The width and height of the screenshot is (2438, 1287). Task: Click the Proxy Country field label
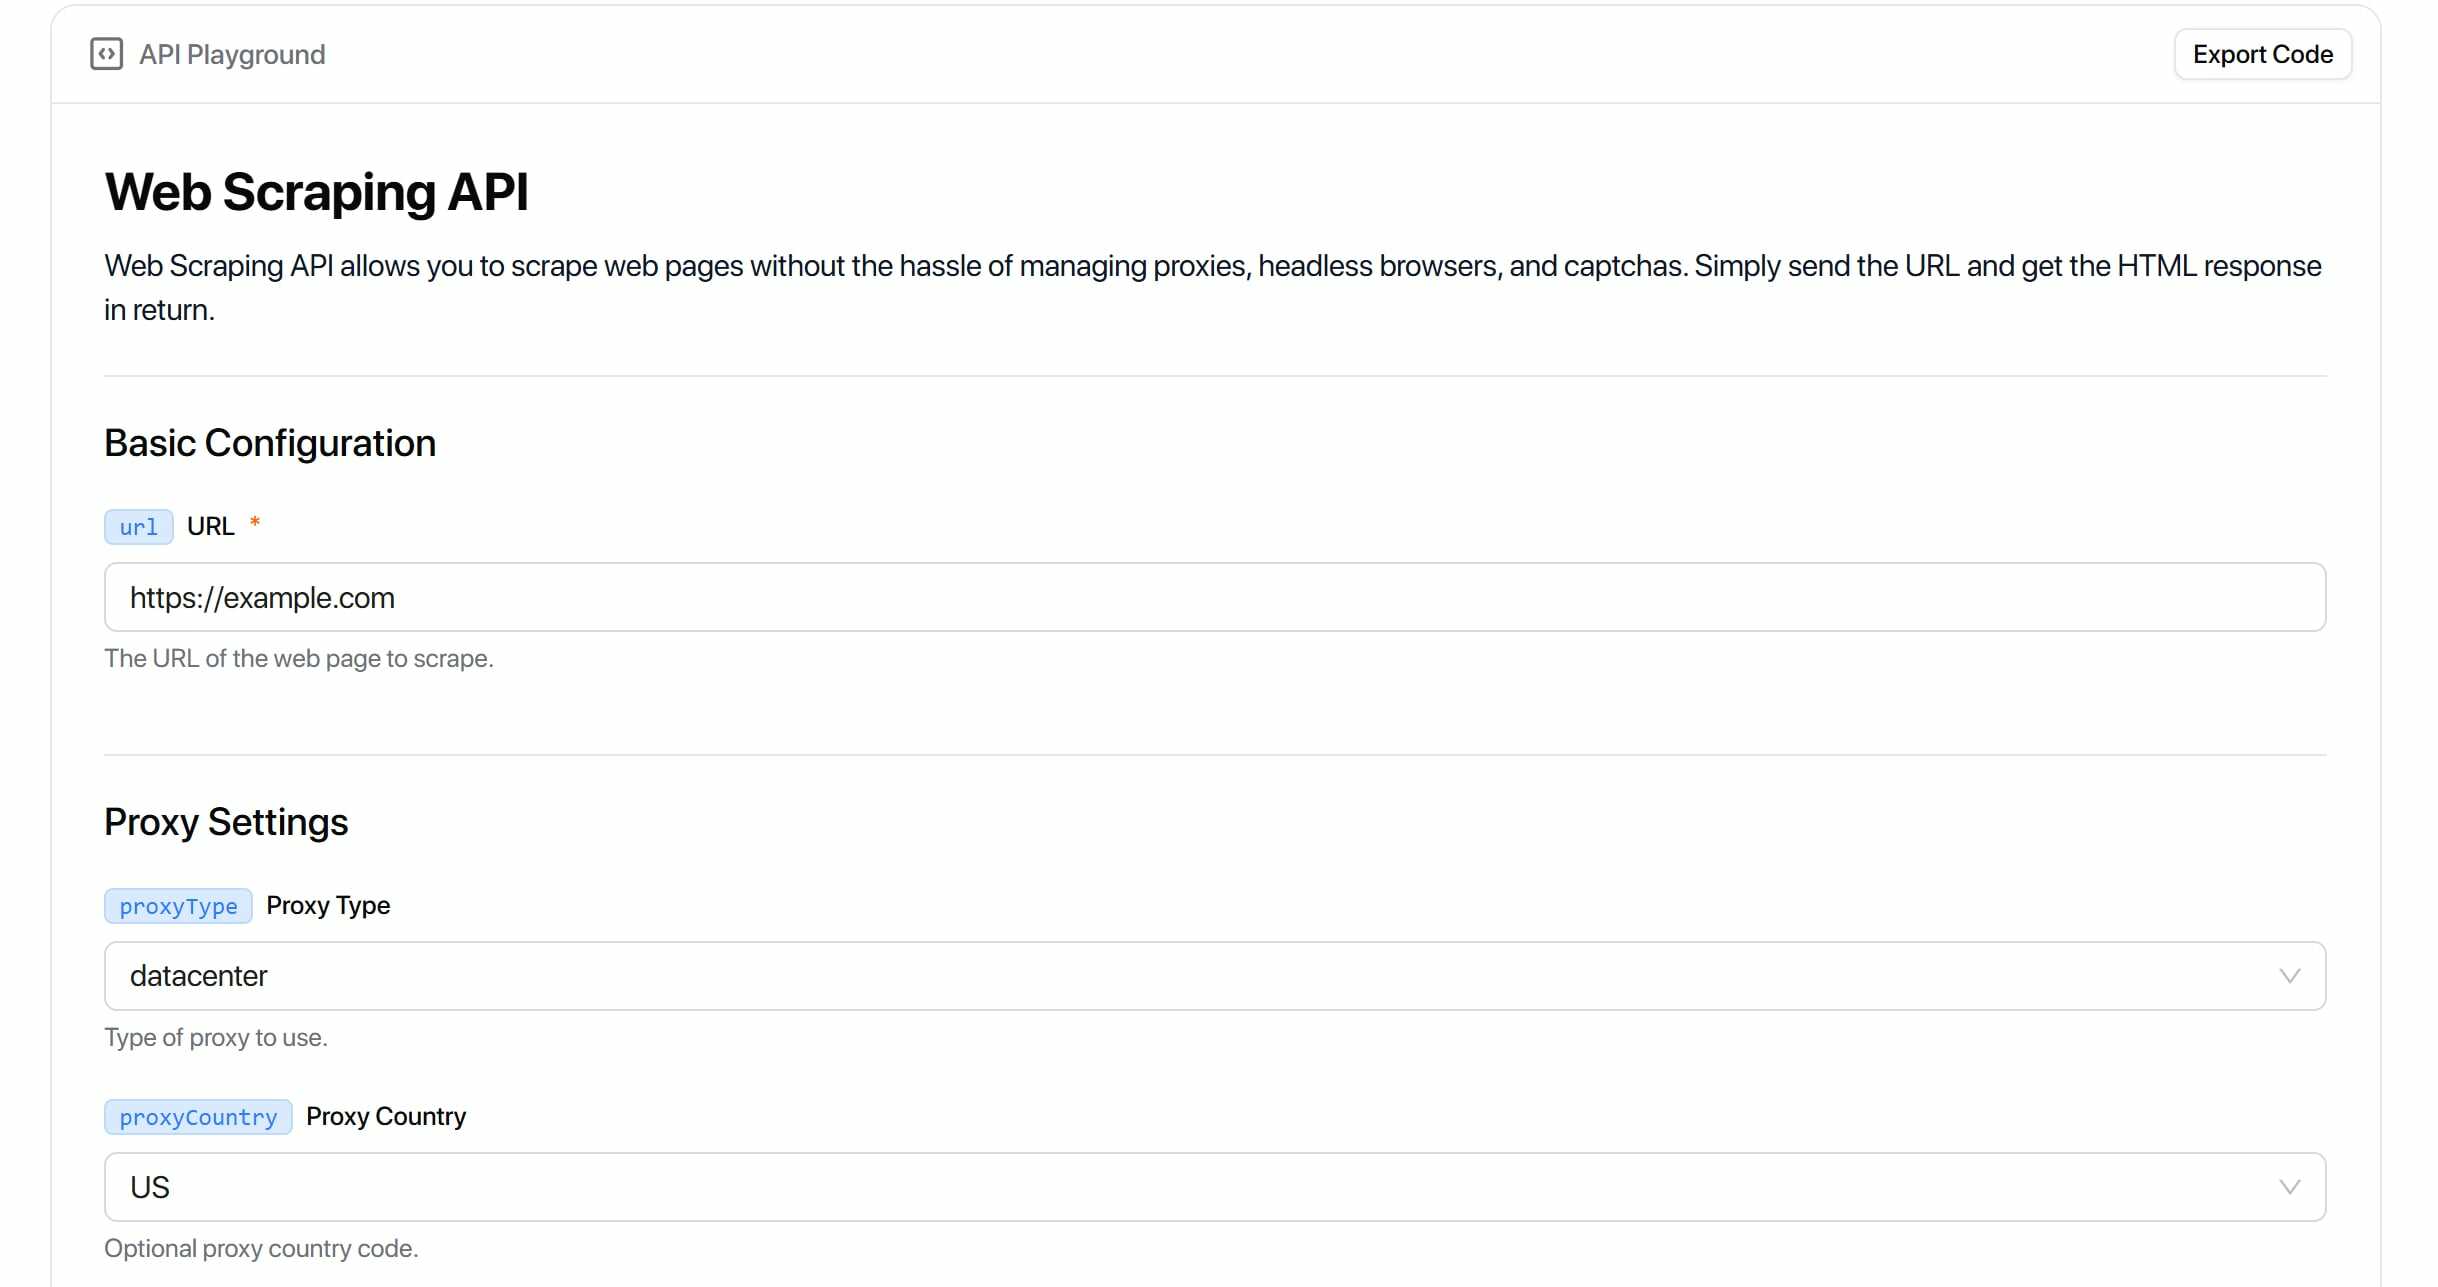pos(386,1117)
